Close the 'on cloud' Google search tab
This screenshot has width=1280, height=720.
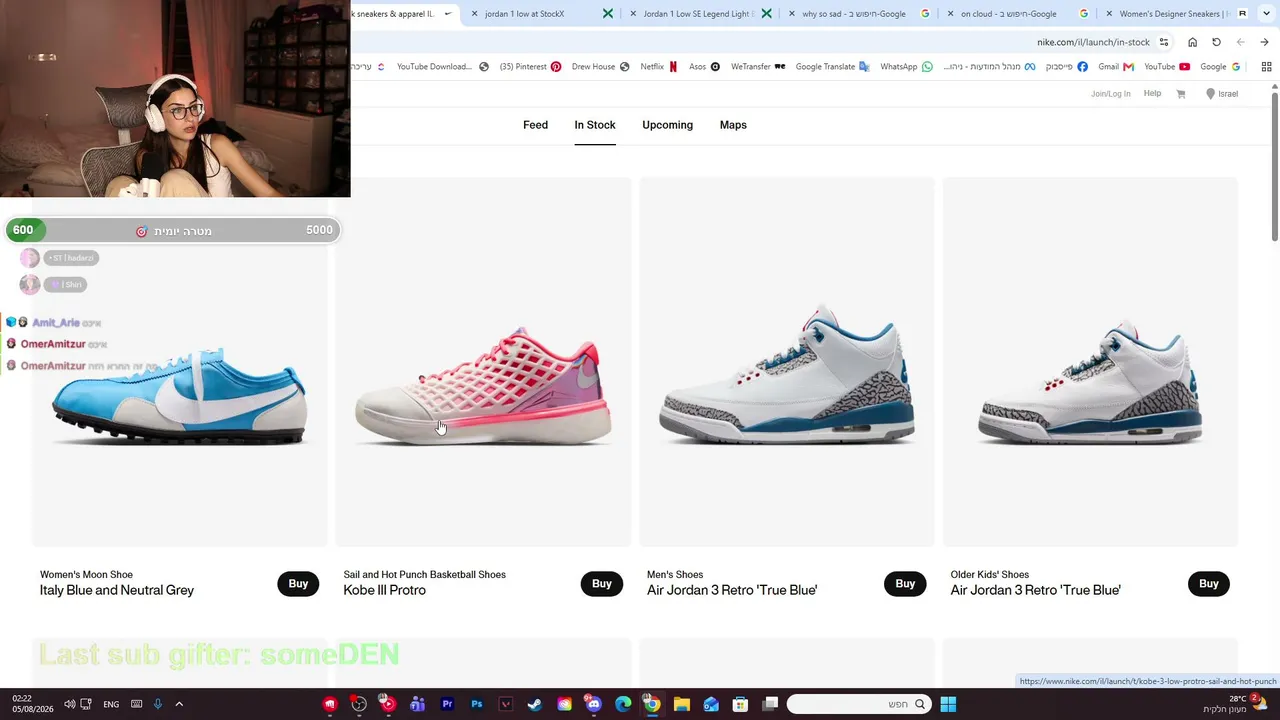click(x=950, y=14)
